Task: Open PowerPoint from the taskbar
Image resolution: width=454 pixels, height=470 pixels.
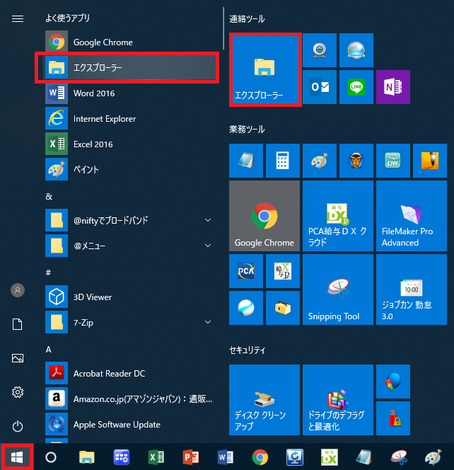Action: 191,457
